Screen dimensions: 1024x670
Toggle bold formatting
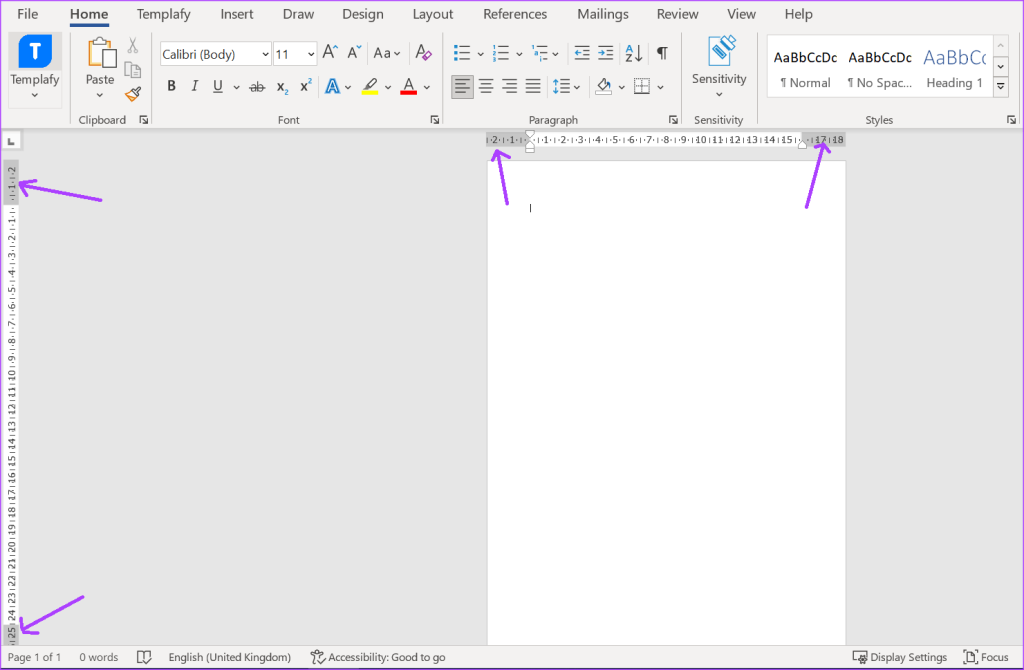coord(171,86)
